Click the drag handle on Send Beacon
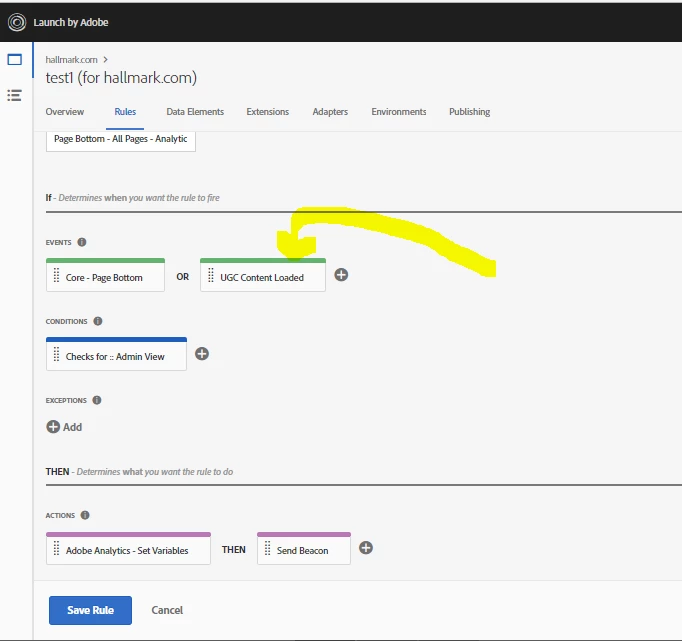The width and height of the screenshot is (682, 641). click(267, 548)
